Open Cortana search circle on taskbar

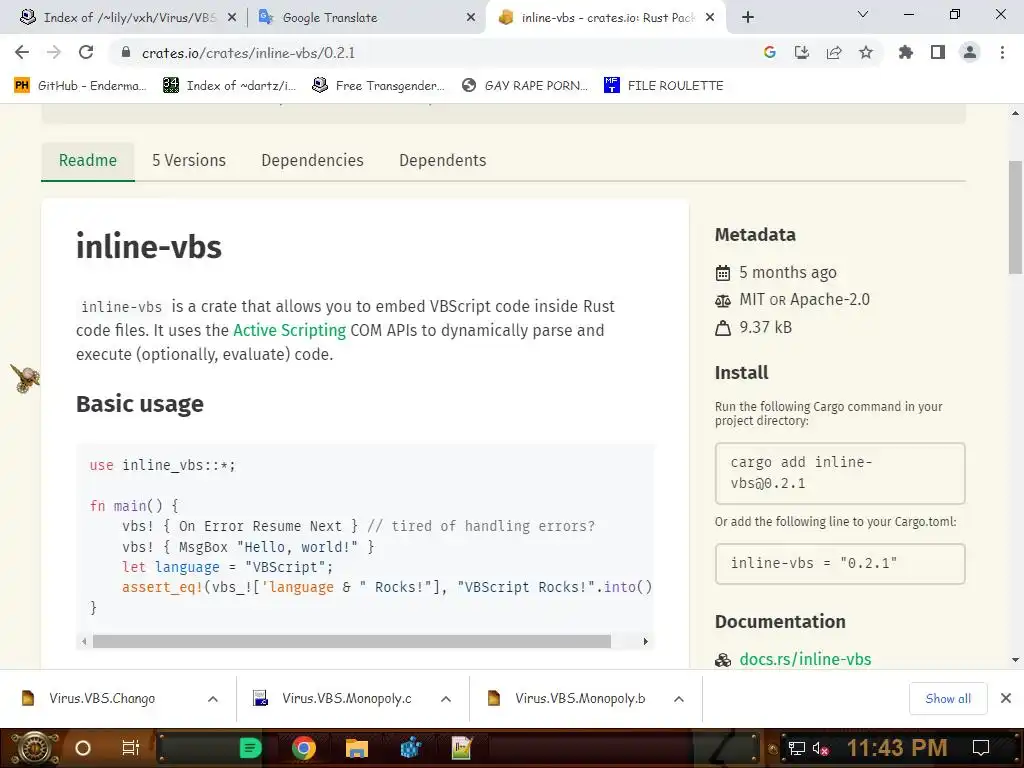83,748
